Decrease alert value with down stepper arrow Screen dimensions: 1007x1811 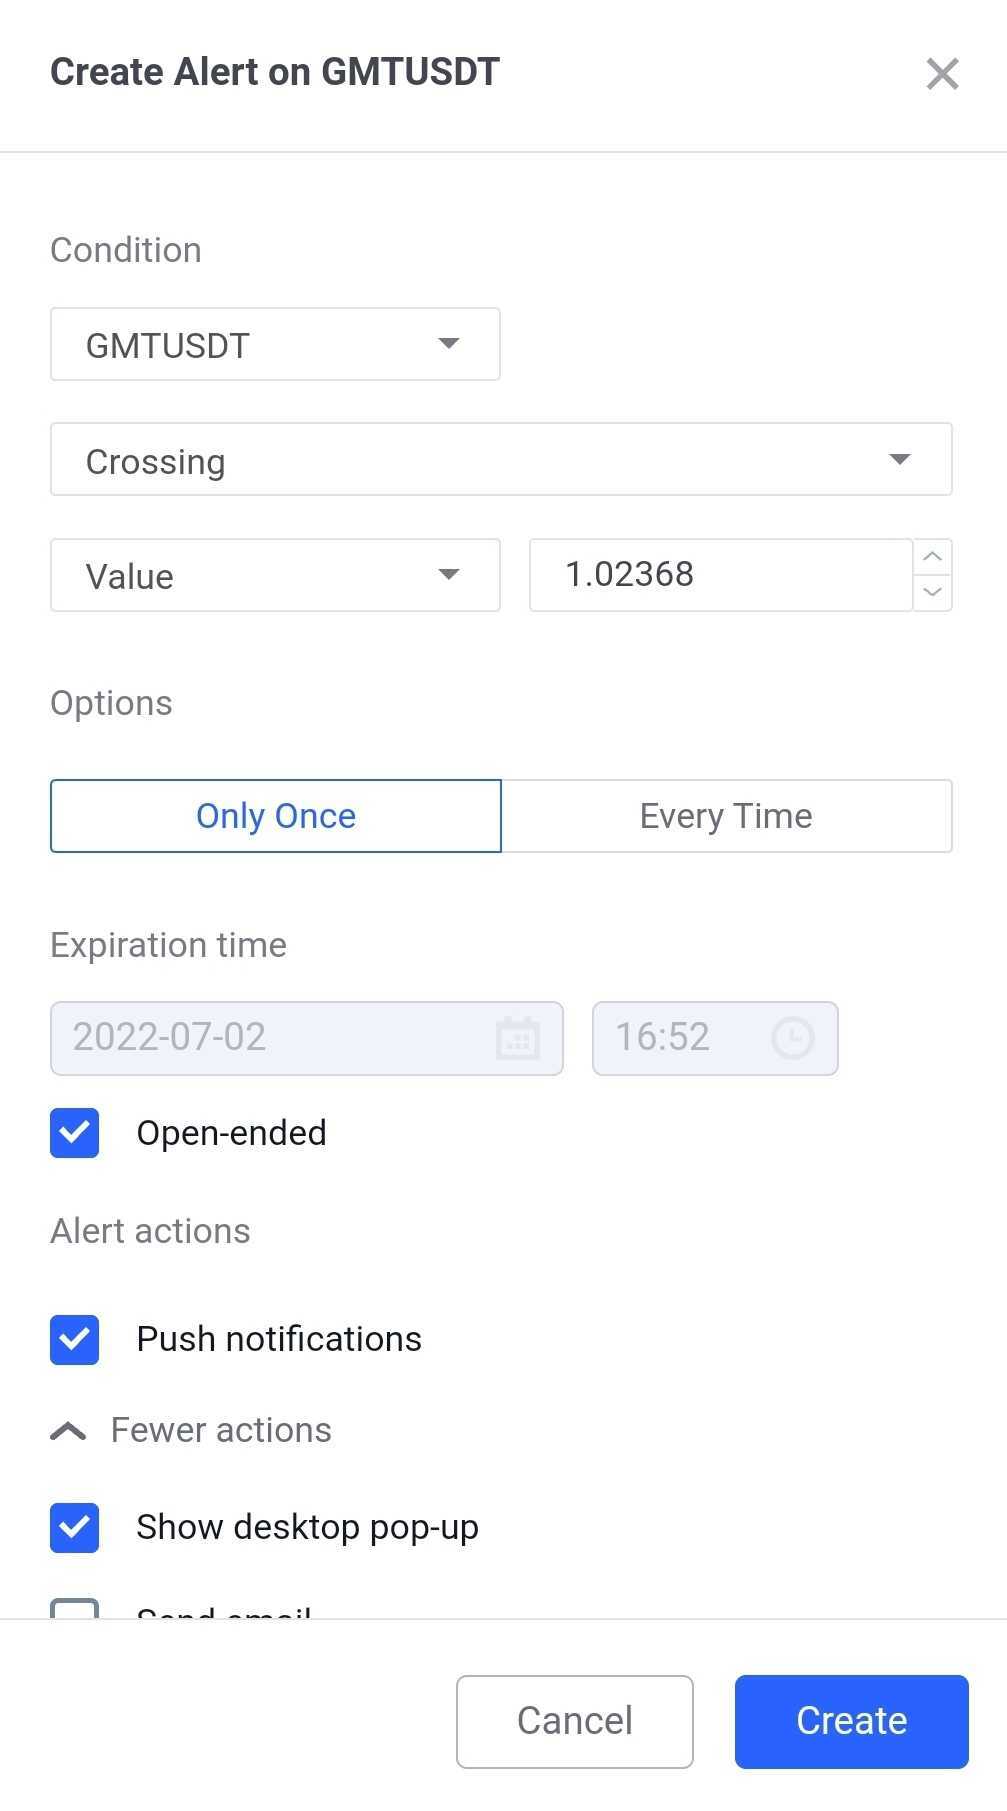pos(931,592)
